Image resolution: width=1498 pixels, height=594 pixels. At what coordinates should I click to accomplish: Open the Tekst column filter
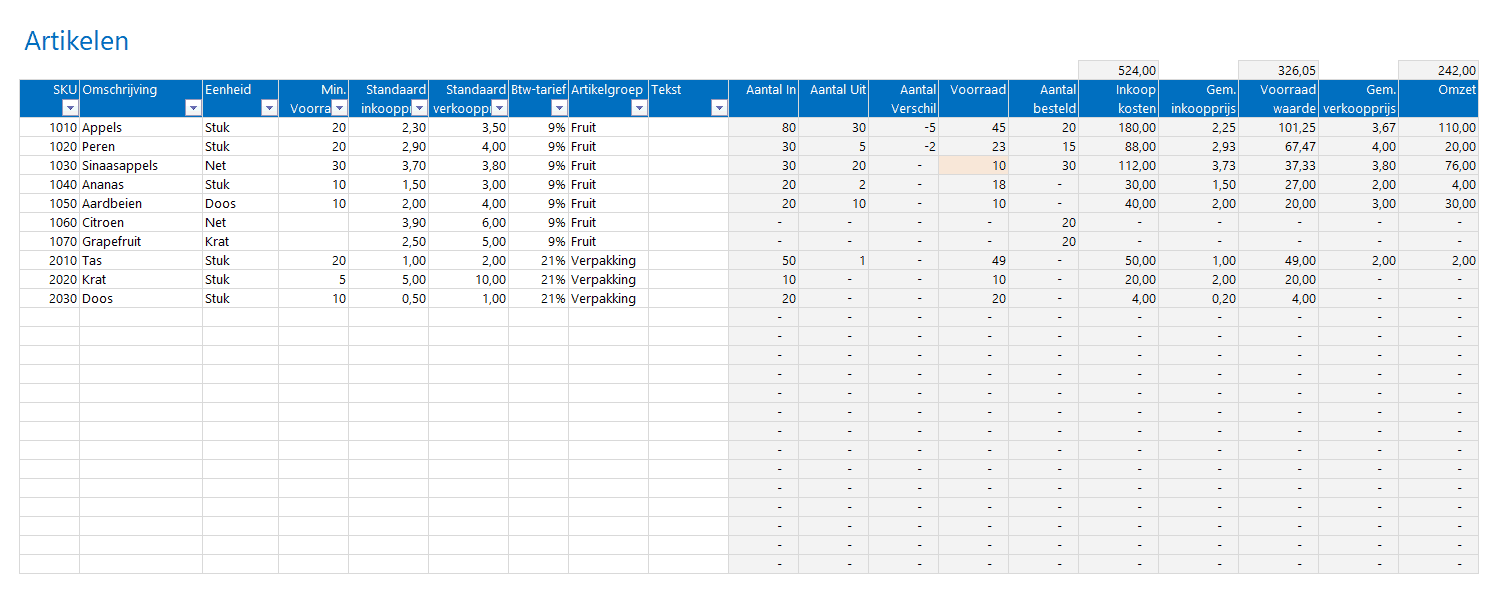point(720,106)
